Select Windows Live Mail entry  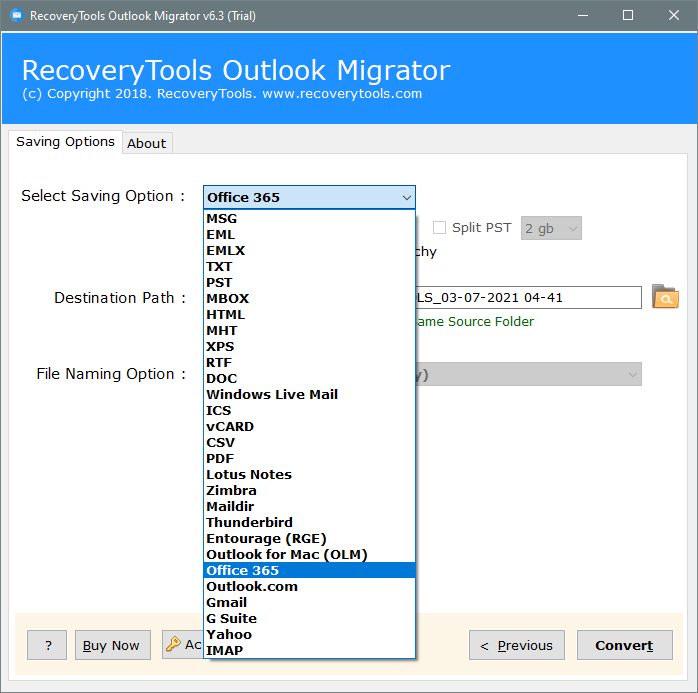(309, 395)
